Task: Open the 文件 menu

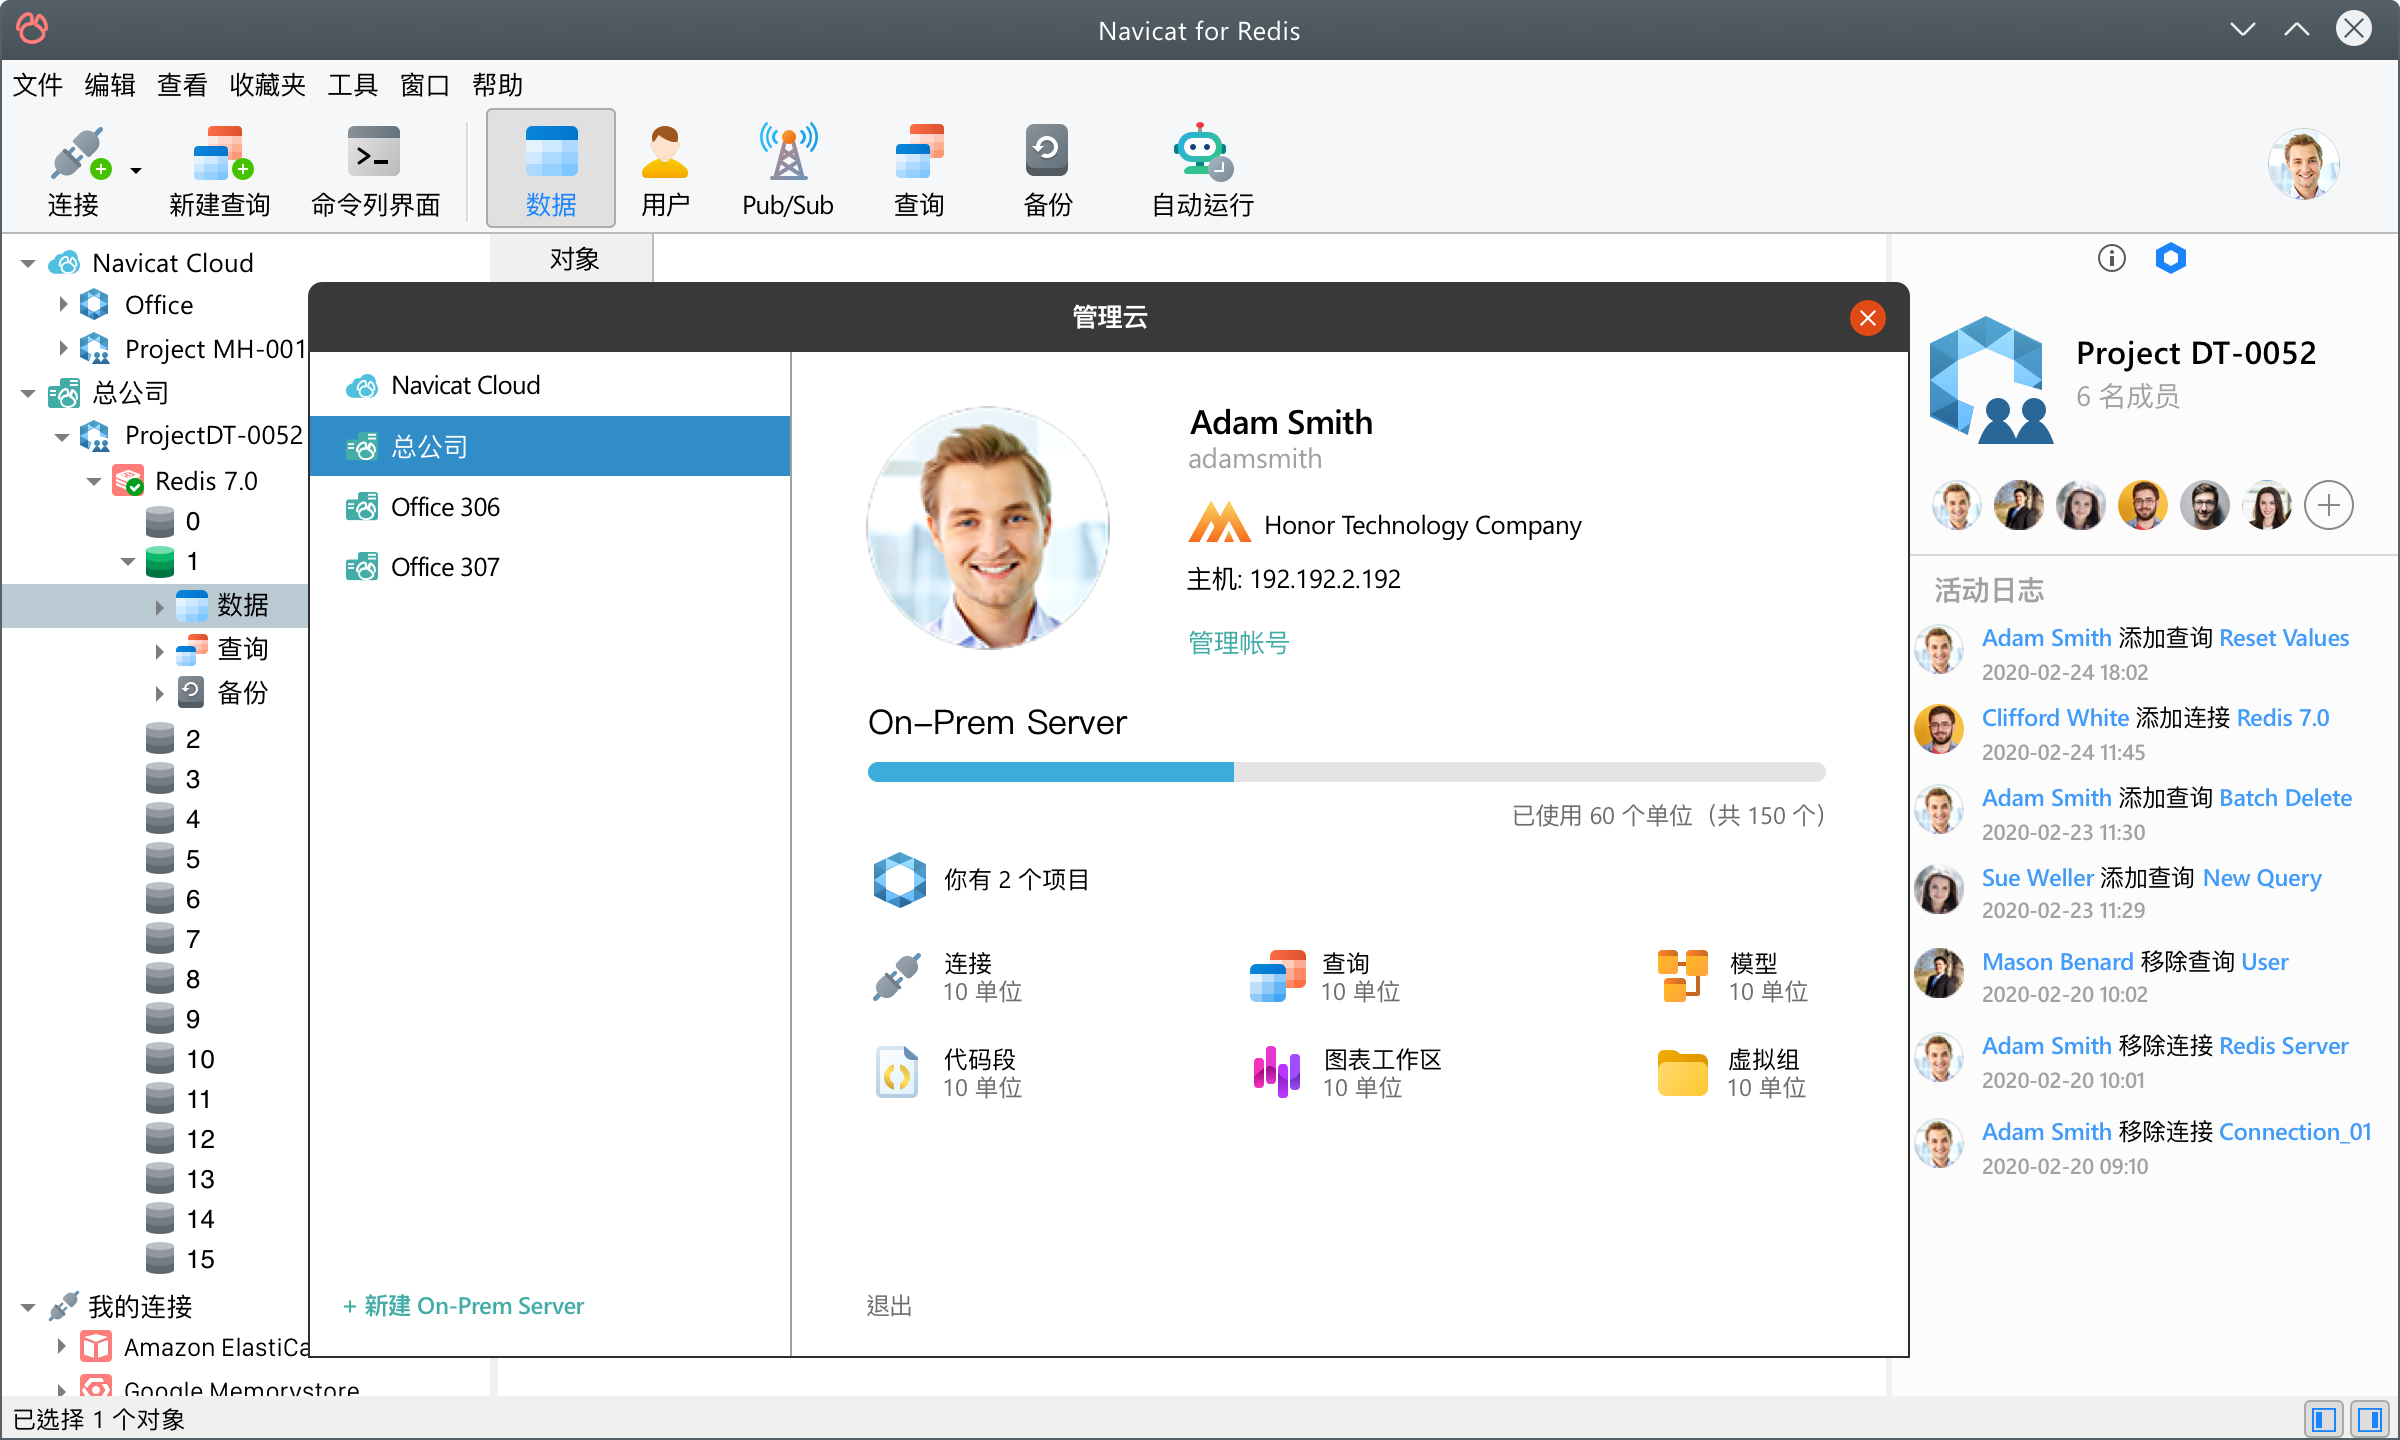Action: point(38,85)
